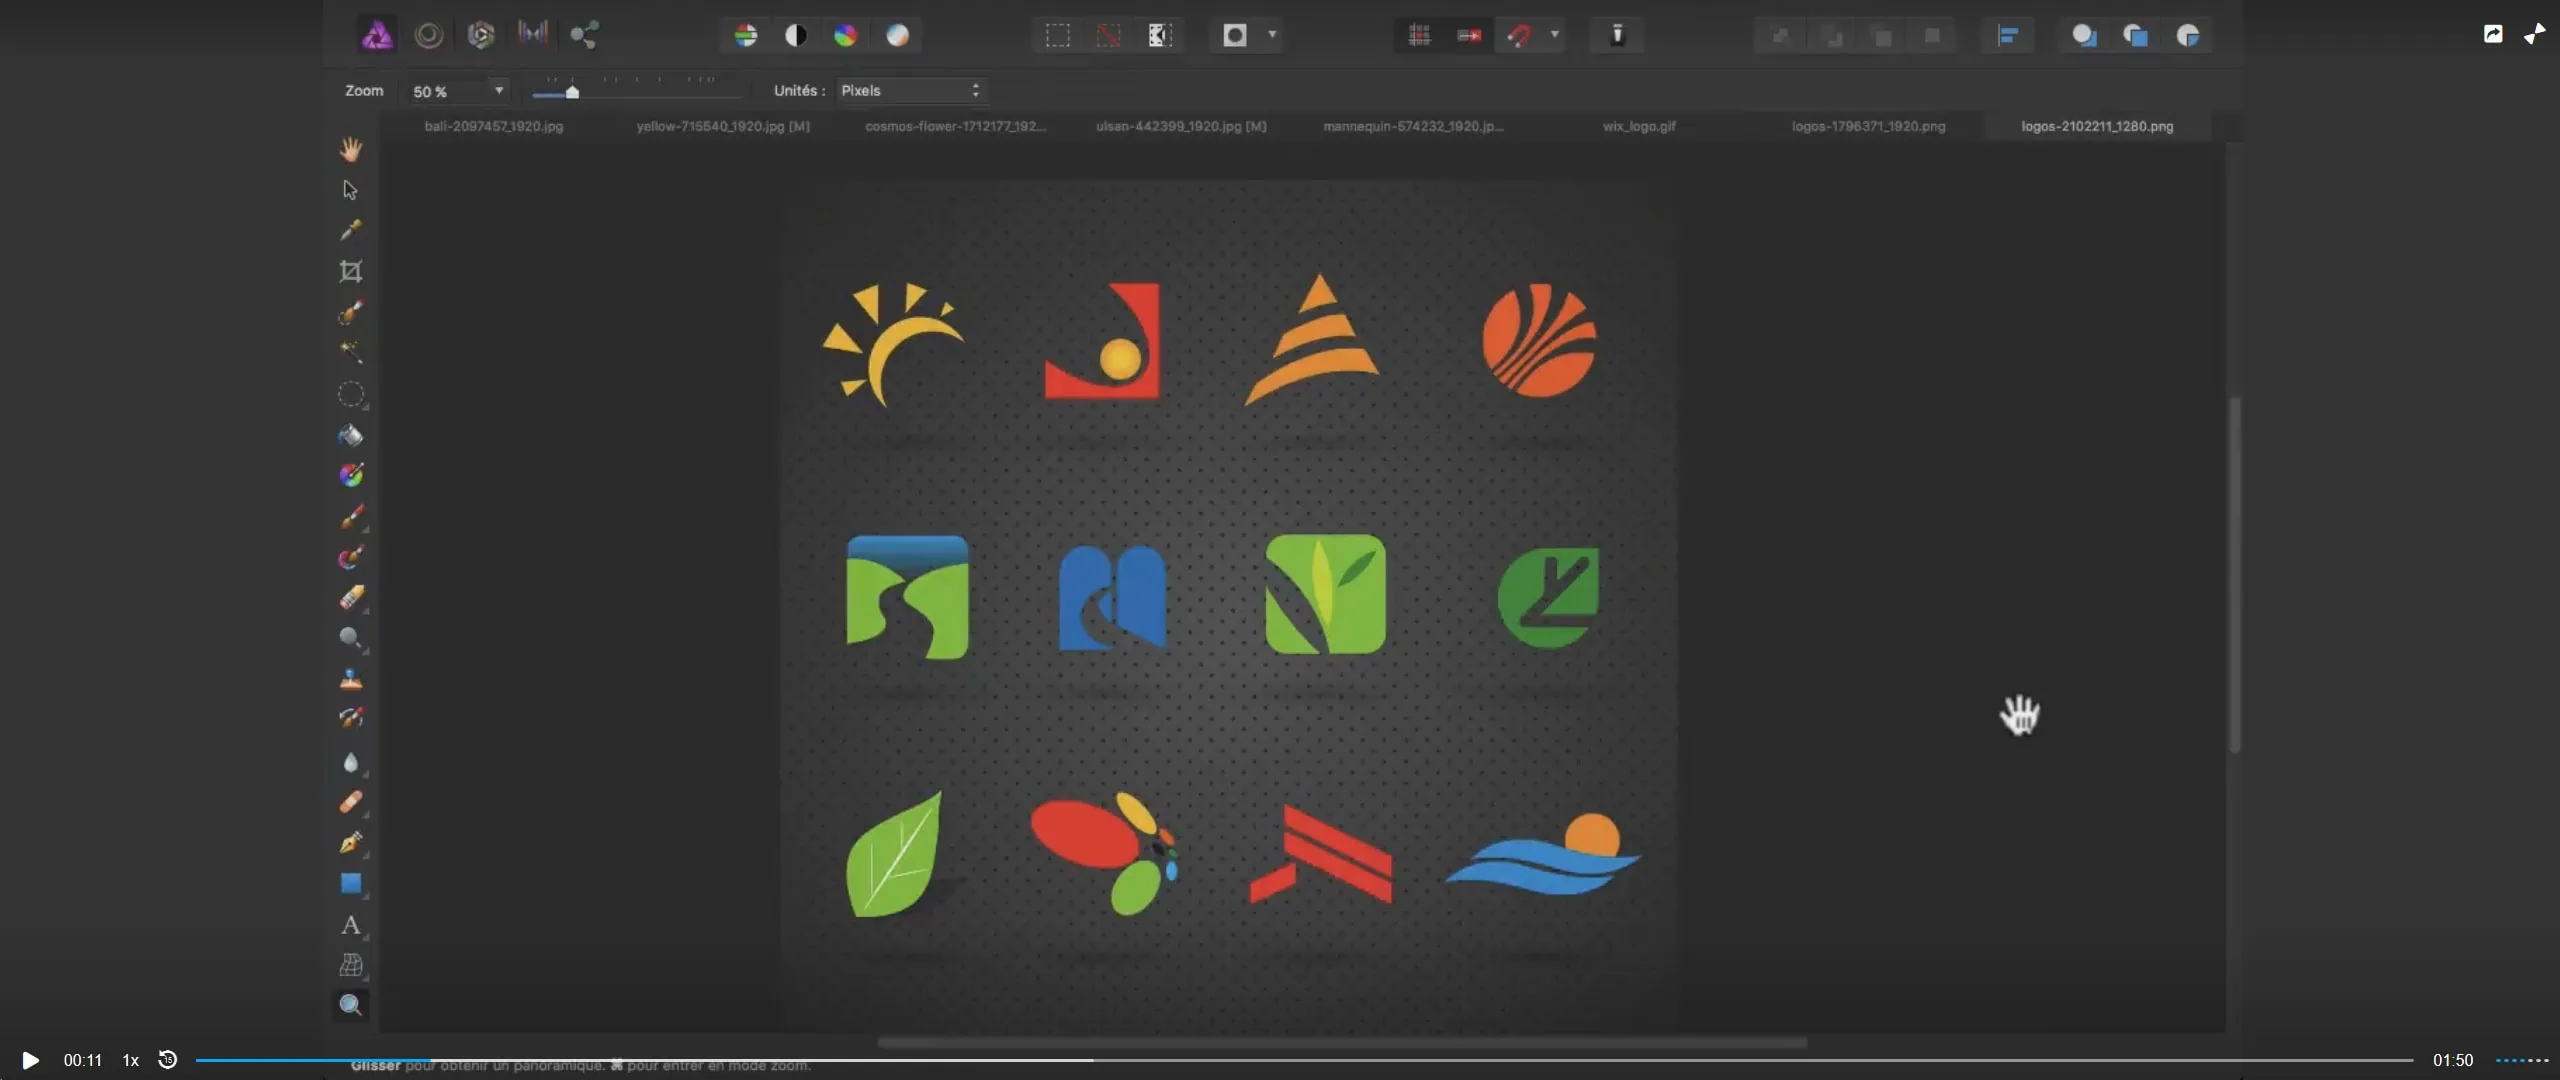This screenshot has width=2560, height=1080.
Task: Select the Pen tool
Action: click(x=350, y=843)
